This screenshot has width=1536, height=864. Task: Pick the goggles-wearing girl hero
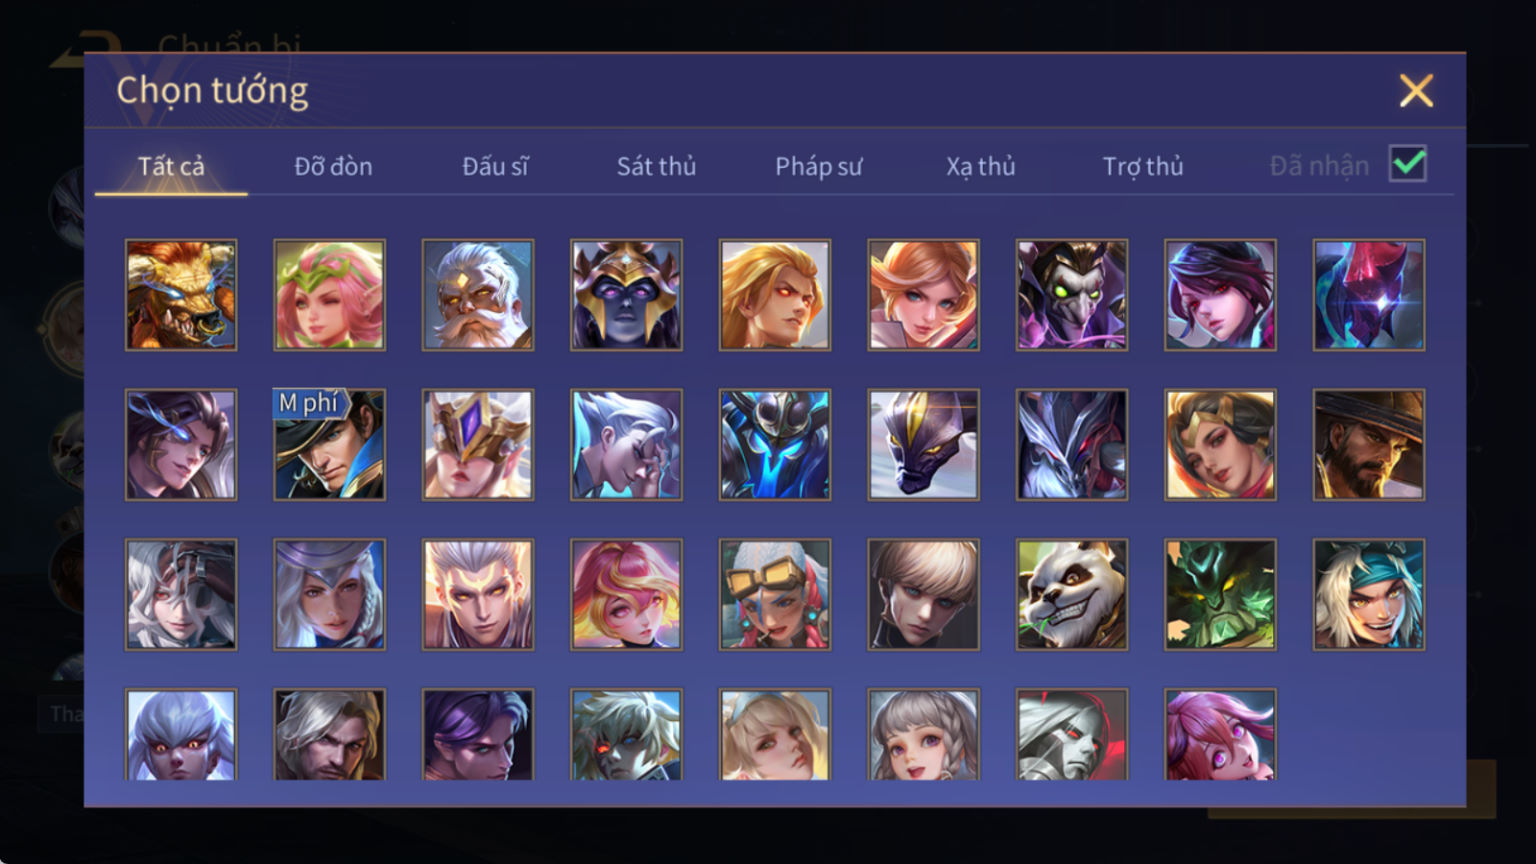click(x=775, y=595)
